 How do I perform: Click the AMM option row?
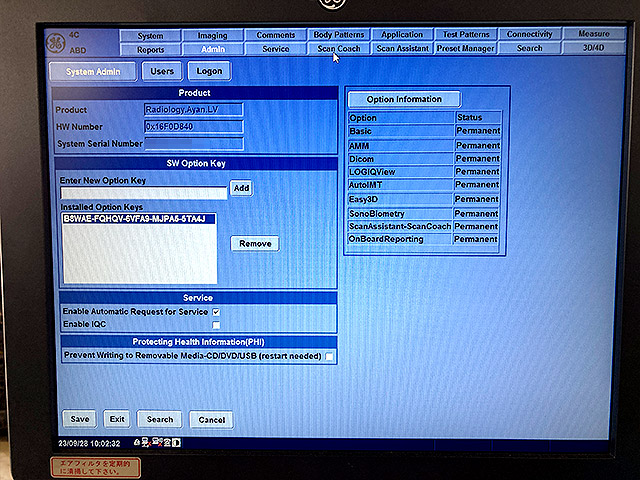[424, 146]
